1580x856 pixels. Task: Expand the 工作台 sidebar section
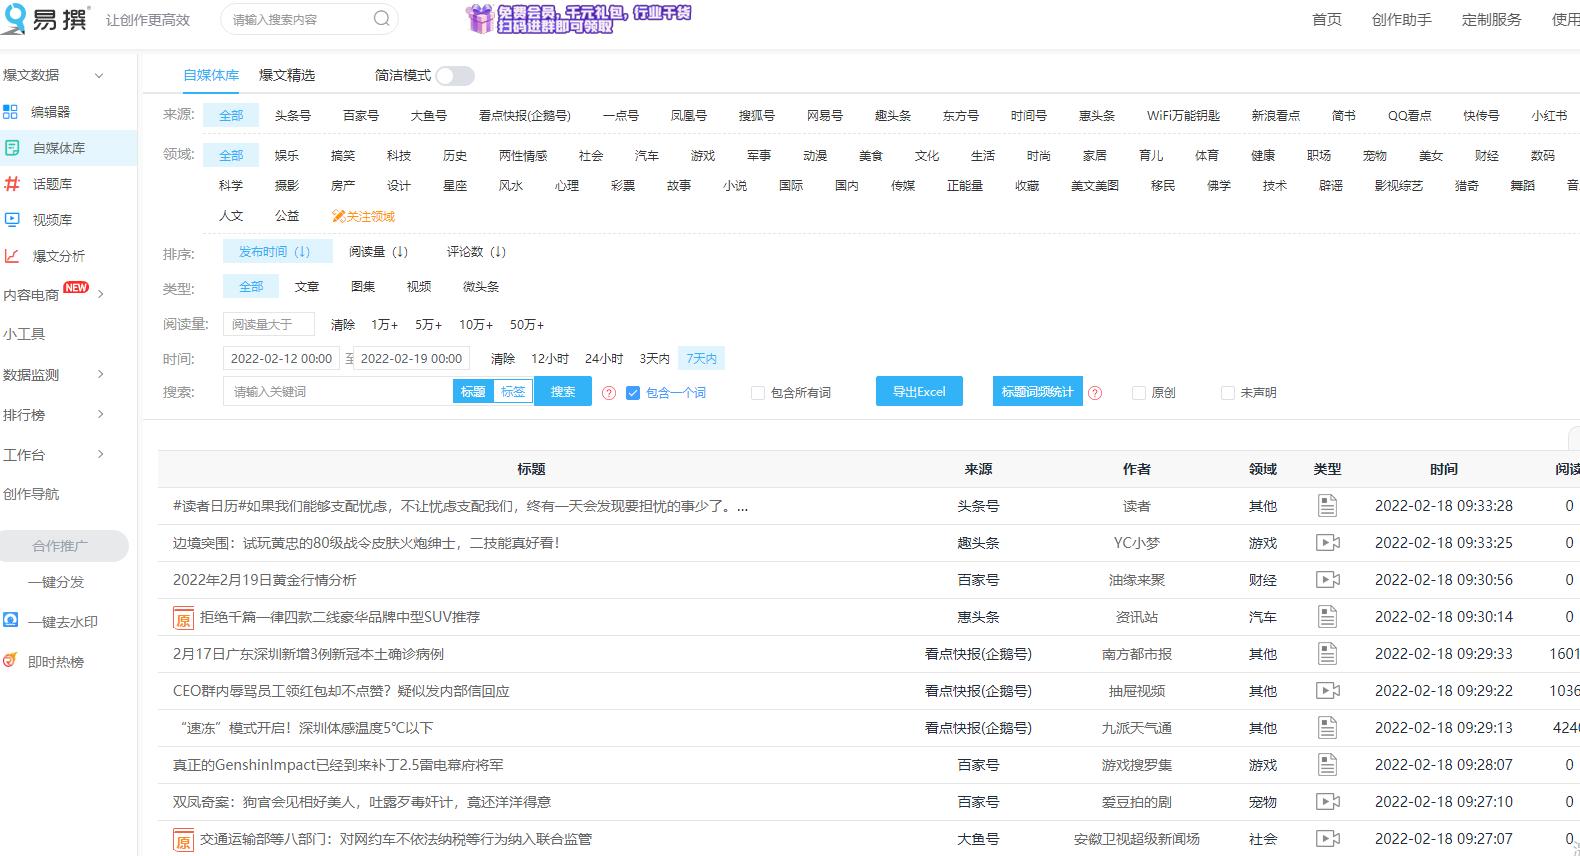pyautogui.click(x=100, y=454)
